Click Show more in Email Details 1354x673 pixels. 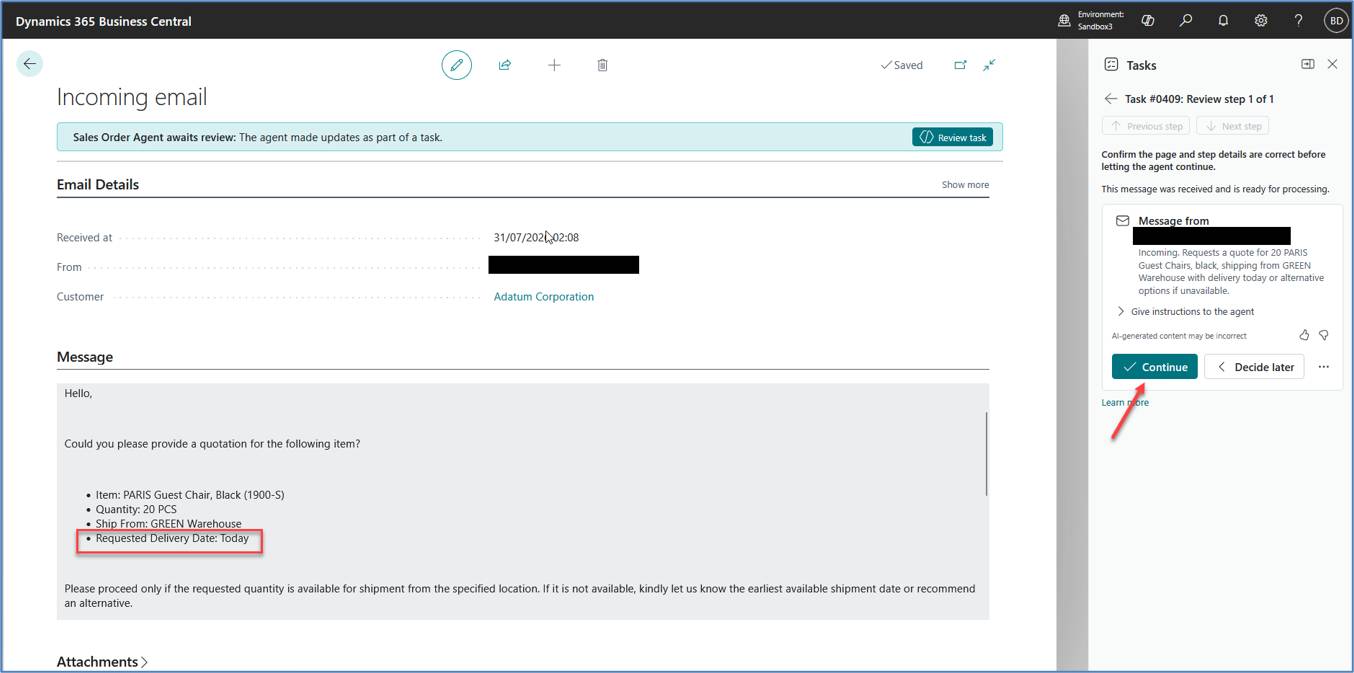(965, 185)
